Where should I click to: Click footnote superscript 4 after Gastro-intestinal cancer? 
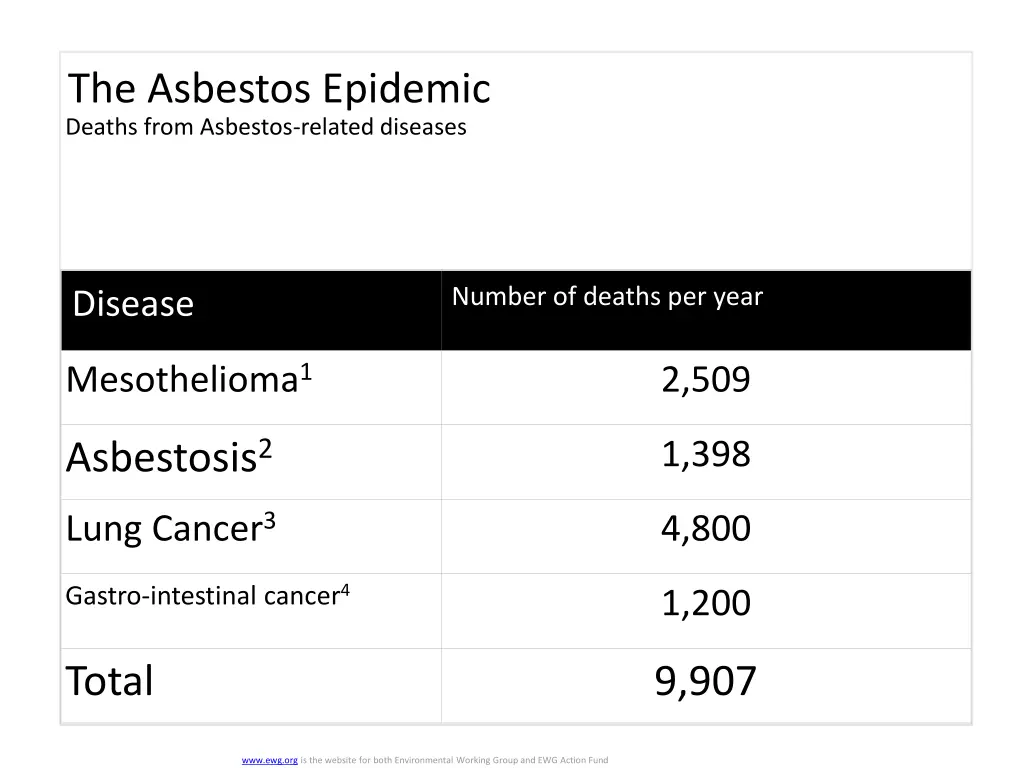[345, 590]
